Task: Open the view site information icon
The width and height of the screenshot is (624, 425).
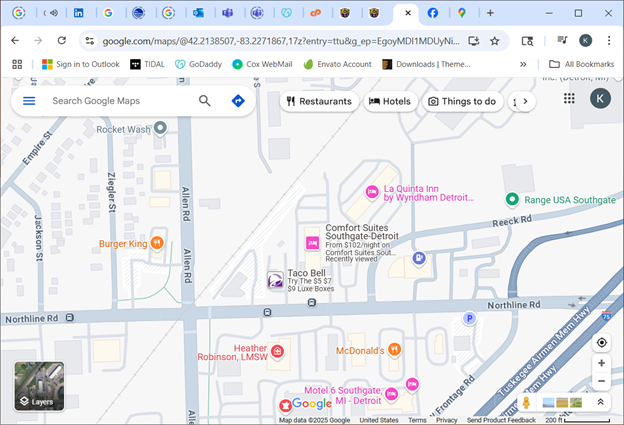Action: [x=90, y=41]
